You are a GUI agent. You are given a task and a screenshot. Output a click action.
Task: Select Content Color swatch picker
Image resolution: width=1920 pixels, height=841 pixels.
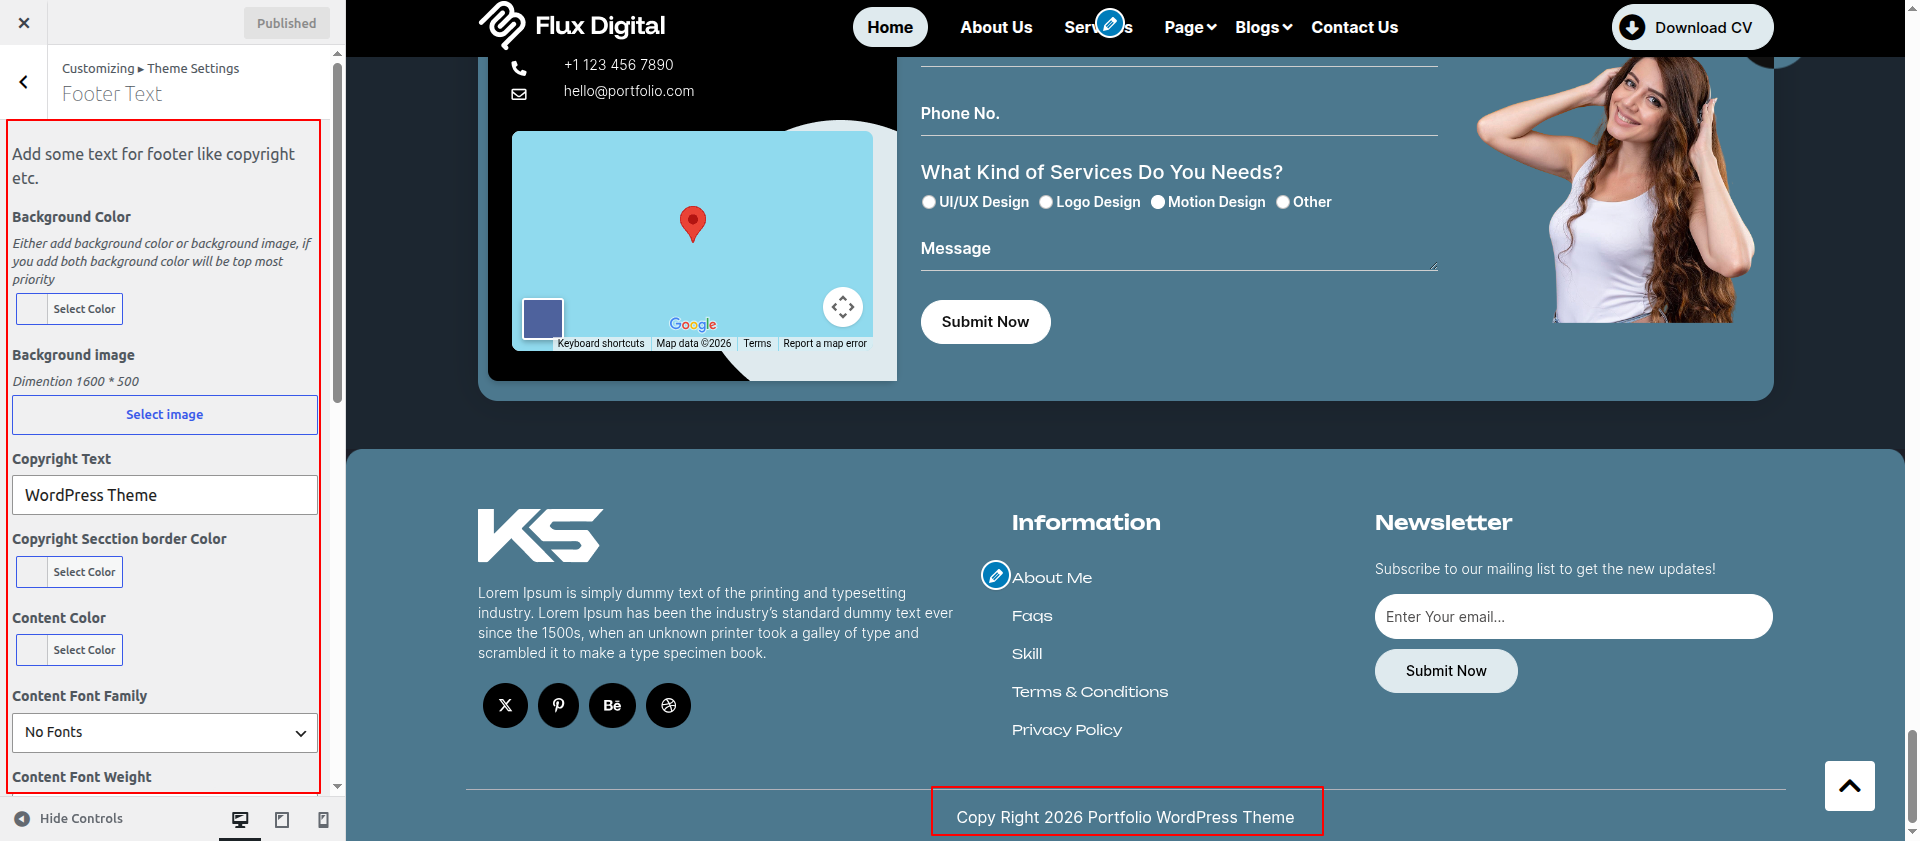pyautogui.click(x=69, y=650)
